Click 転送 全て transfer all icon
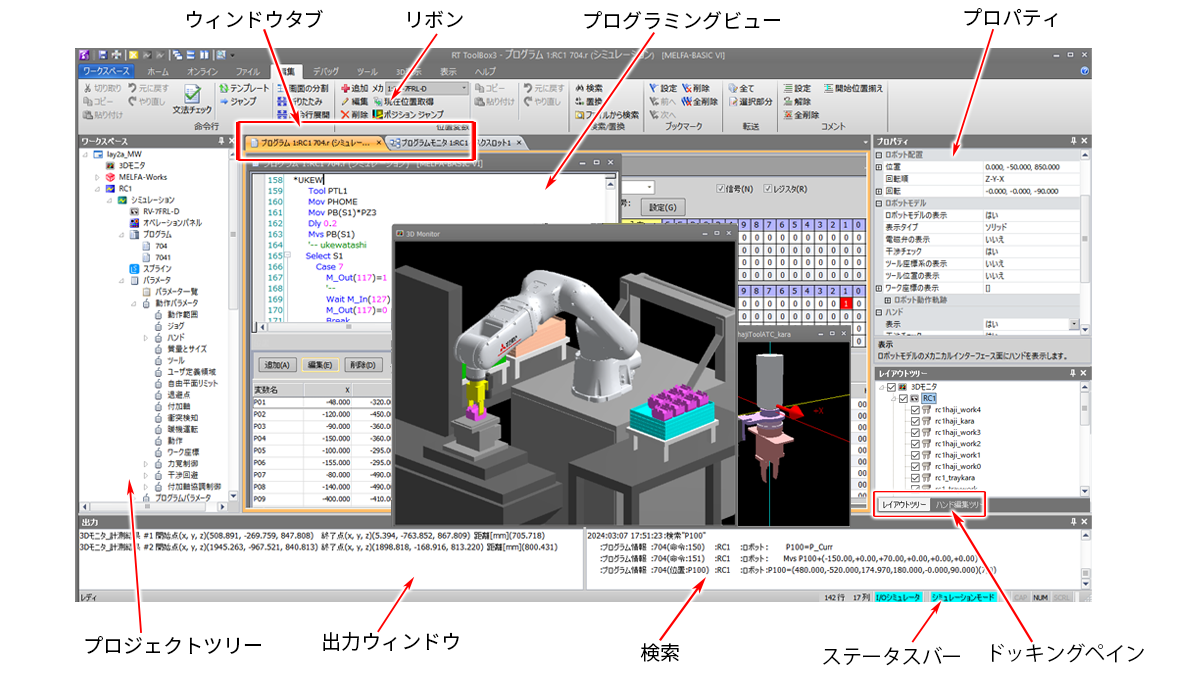 [733, 88]
